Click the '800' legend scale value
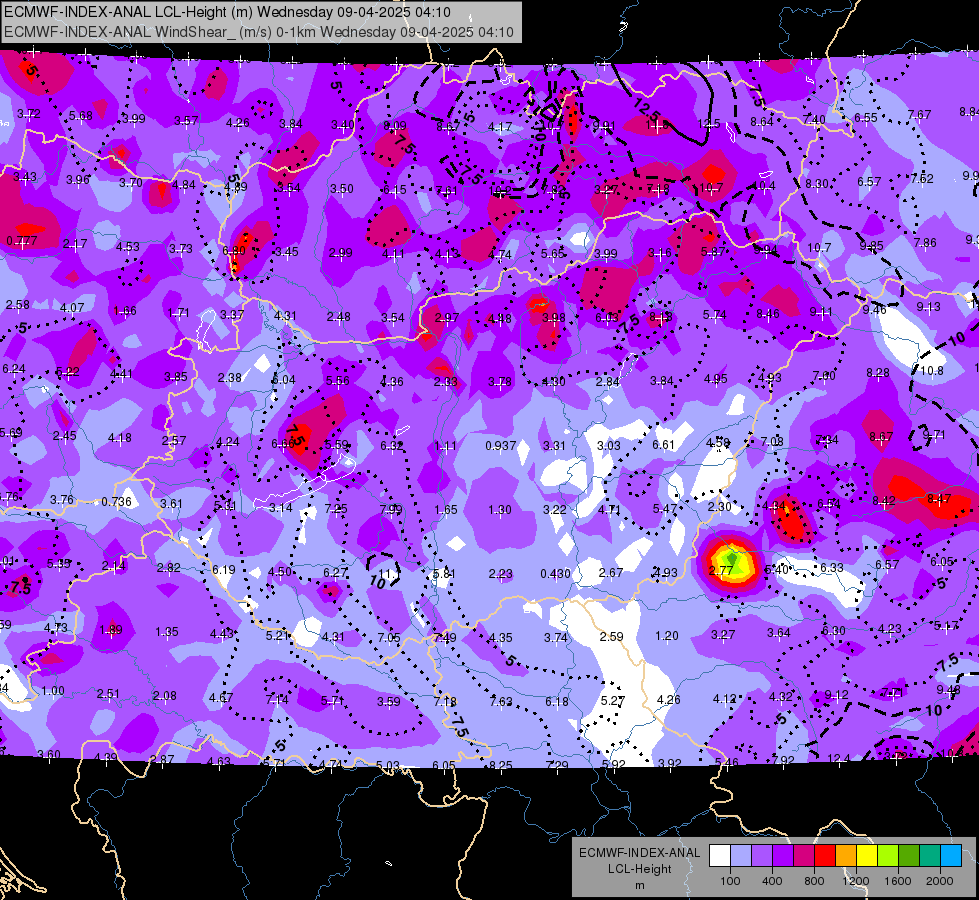The height and width of the screenshot is (900, 979). click(814, 881)
